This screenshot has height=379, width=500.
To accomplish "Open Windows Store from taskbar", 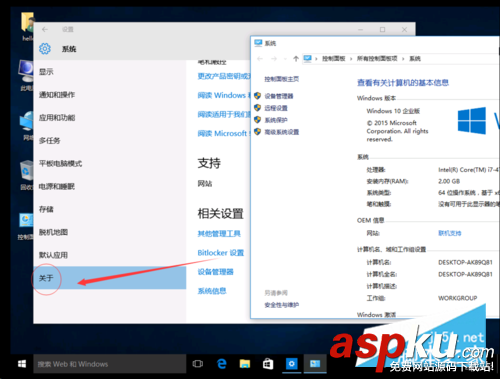I will click(268, 364).
